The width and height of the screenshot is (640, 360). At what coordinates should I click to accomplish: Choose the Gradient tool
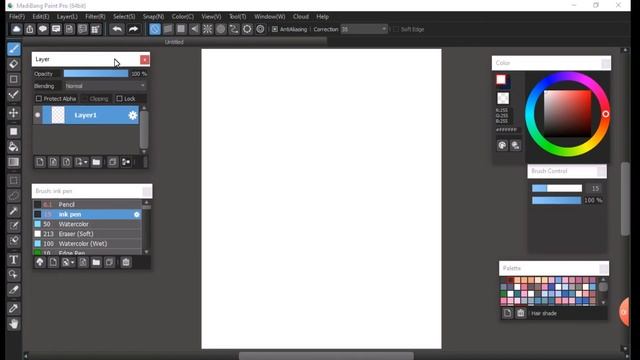13,162
